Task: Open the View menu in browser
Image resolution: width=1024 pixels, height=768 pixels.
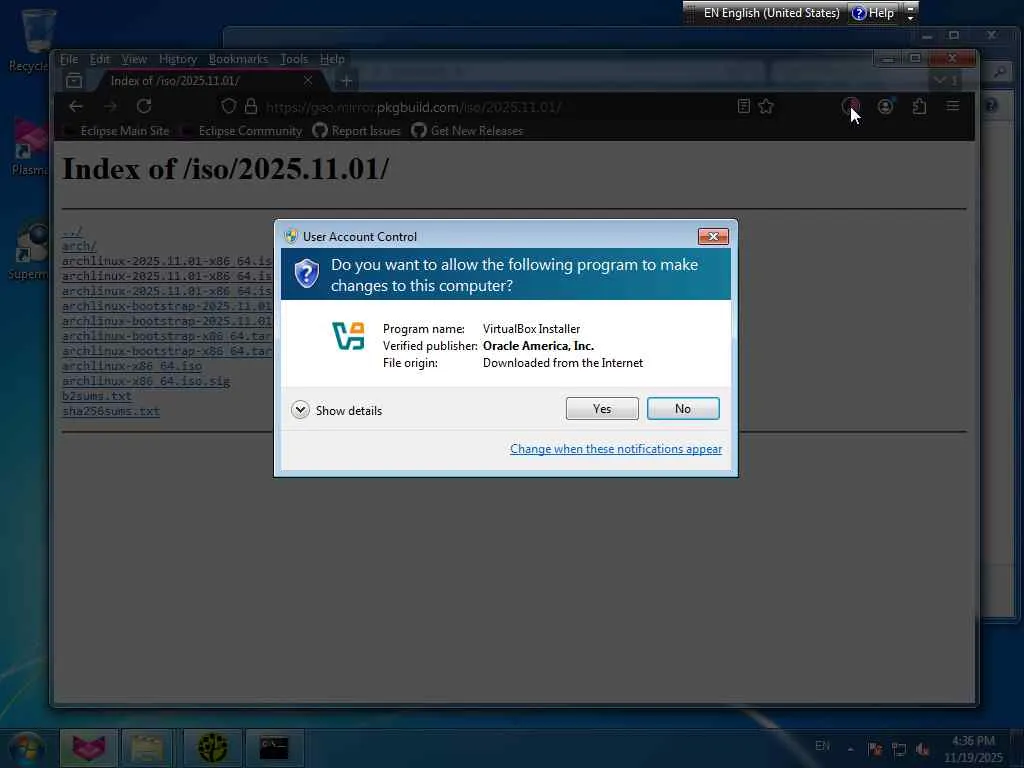Action: 134,59
